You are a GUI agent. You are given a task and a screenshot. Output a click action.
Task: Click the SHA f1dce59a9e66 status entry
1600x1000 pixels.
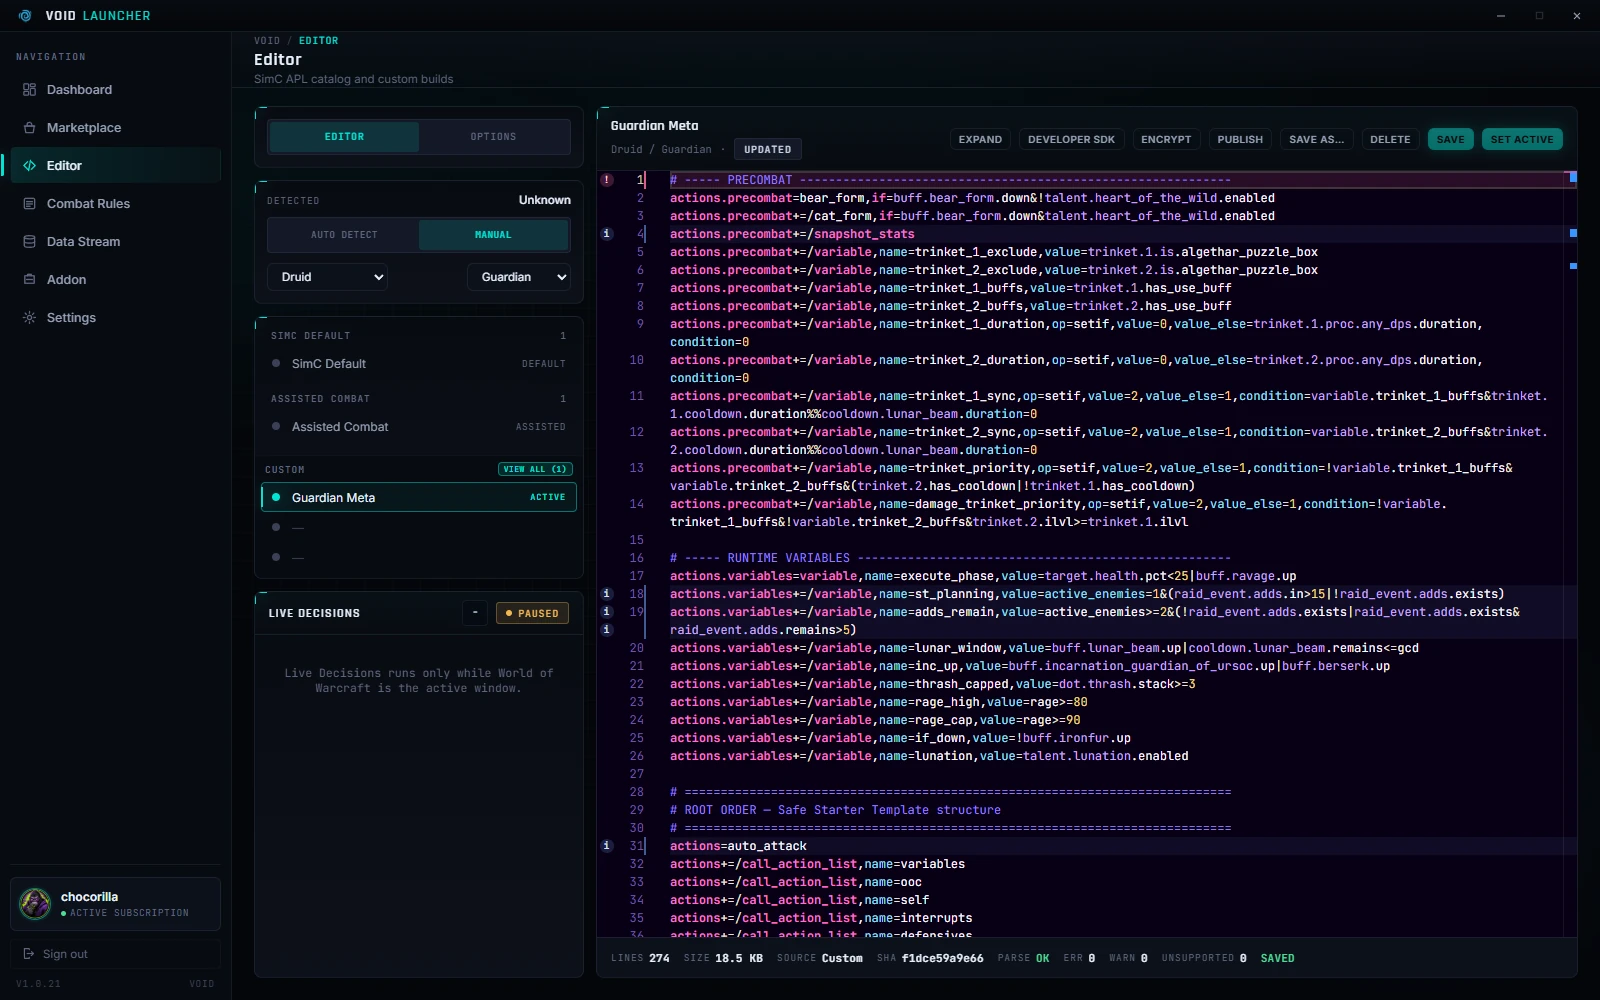930,958
